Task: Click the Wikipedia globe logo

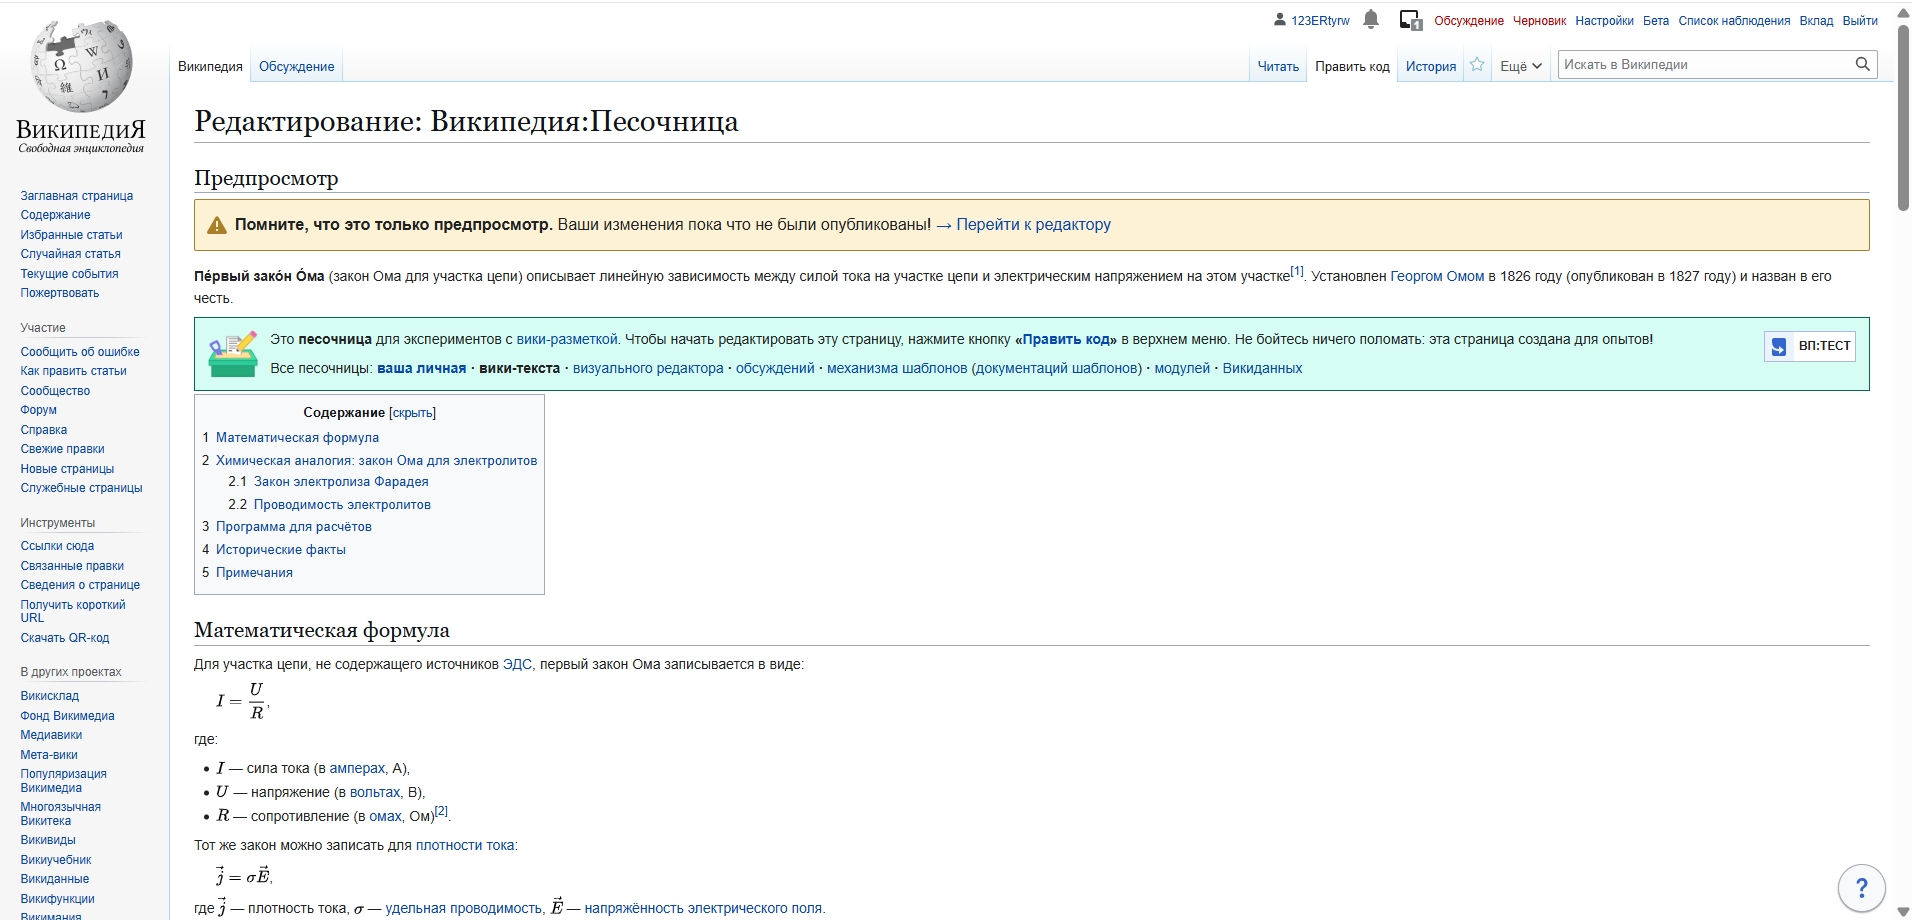Action: (81, 66)
